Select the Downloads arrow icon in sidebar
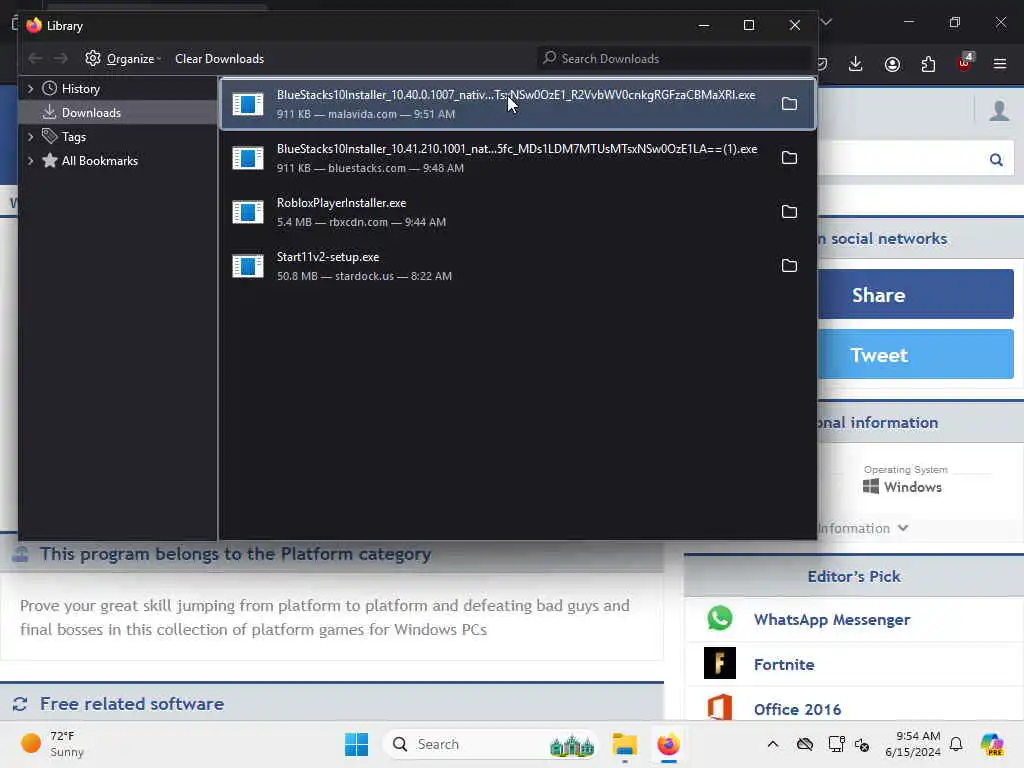This screenshot has width=1024, height=768. (50, 112)
